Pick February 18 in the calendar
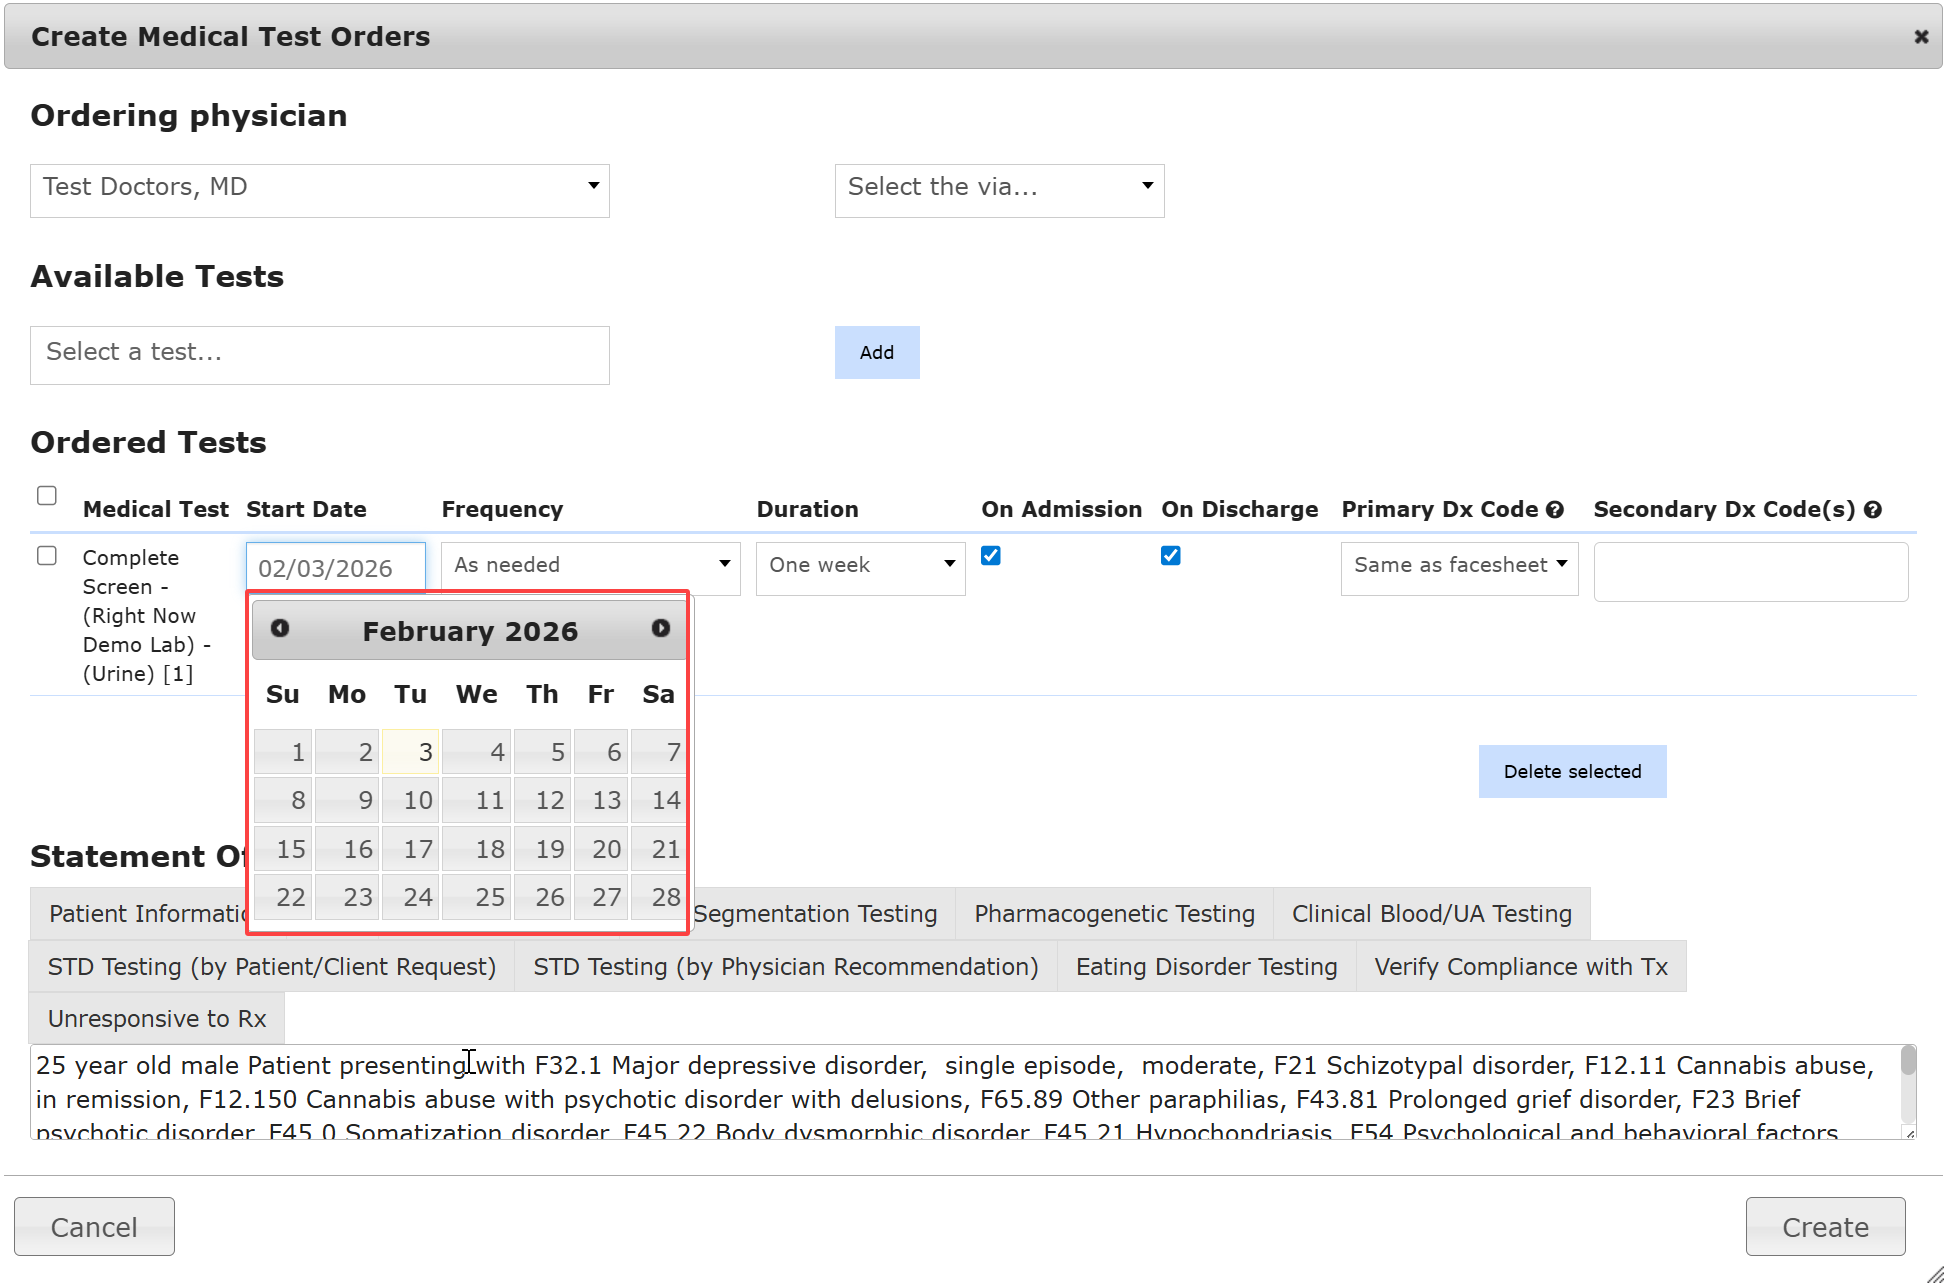 coord(478,849)
